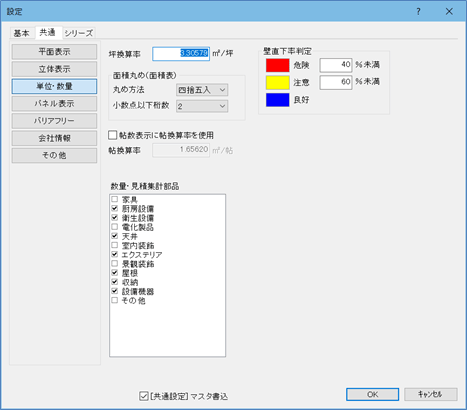Viewport: 467px width, 410px height.
Task: Close the 設定 dialog
Action: pos(449,12)
